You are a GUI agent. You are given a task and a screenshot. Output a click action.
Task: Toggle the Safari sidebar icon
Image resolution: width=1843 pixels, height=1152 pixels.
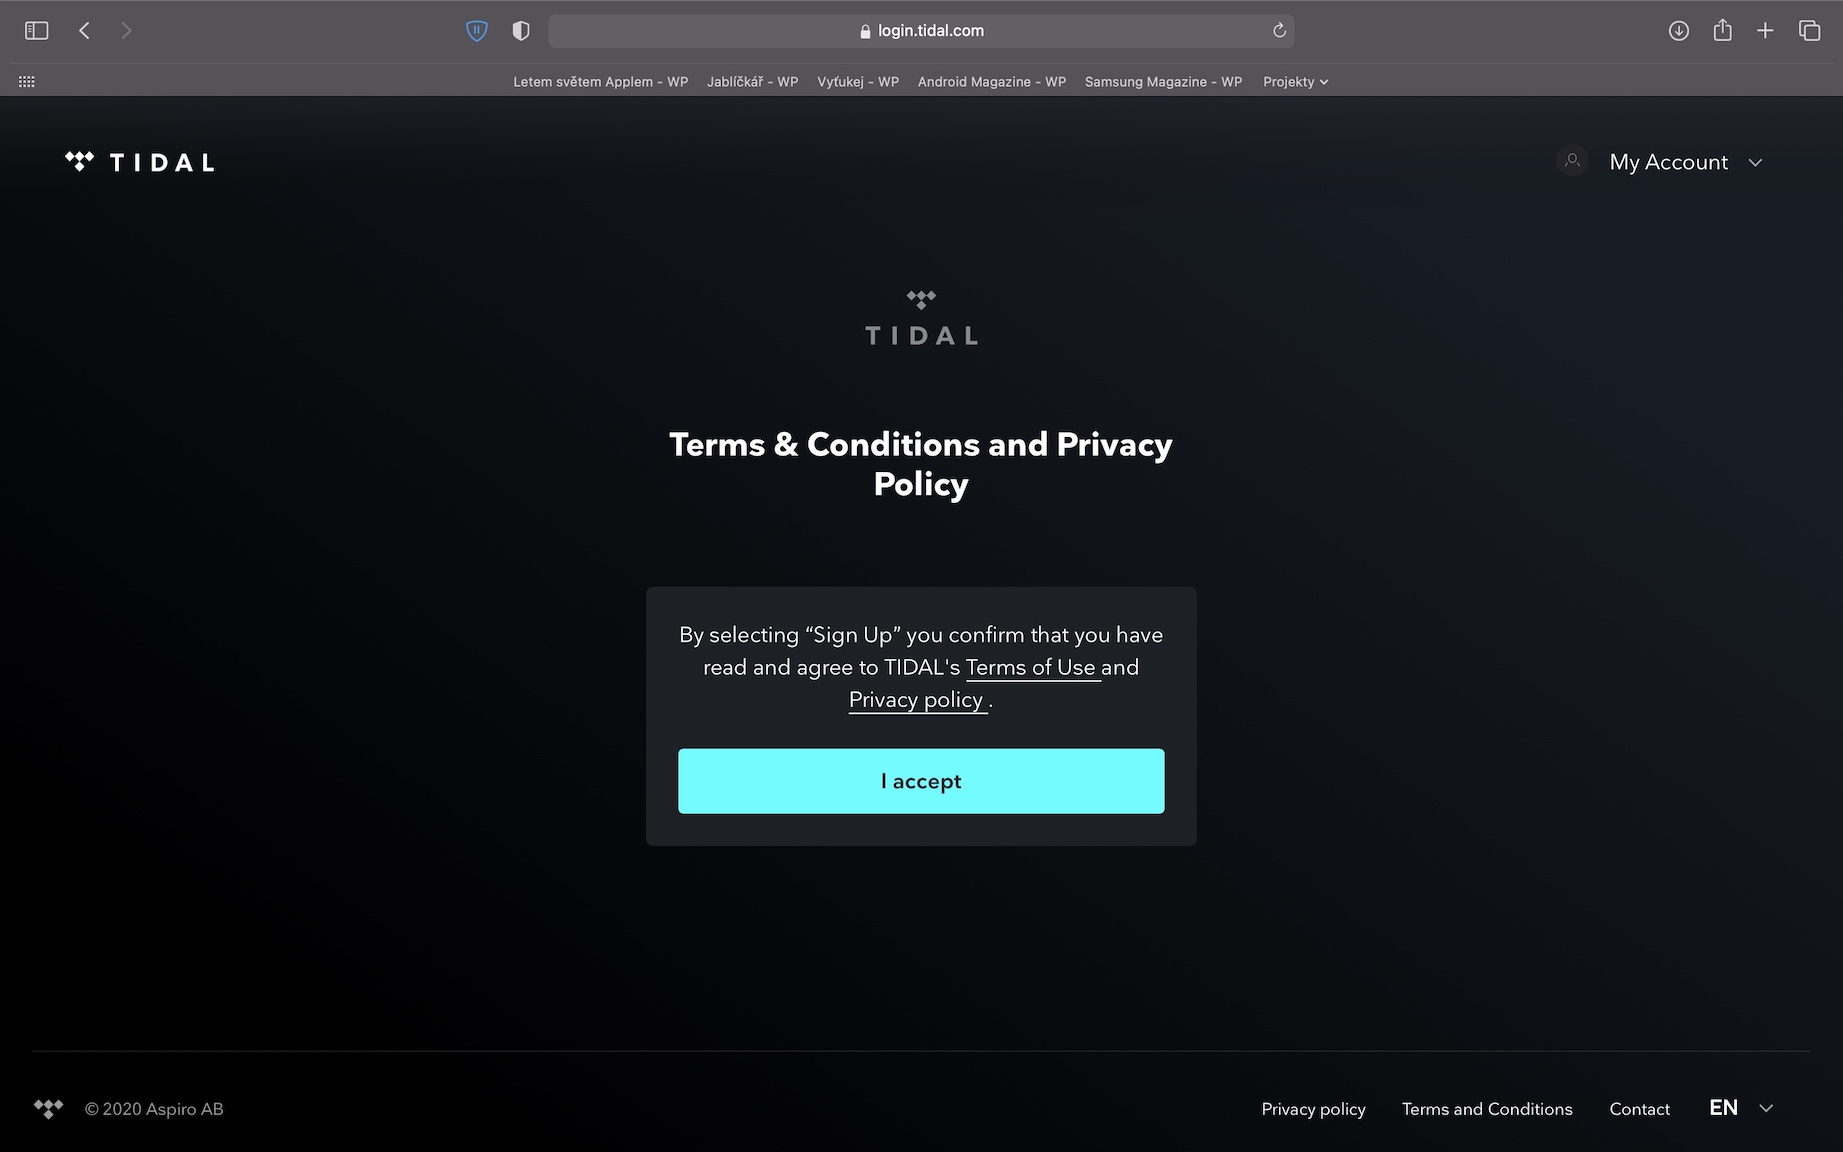click(x=37, y=31)
